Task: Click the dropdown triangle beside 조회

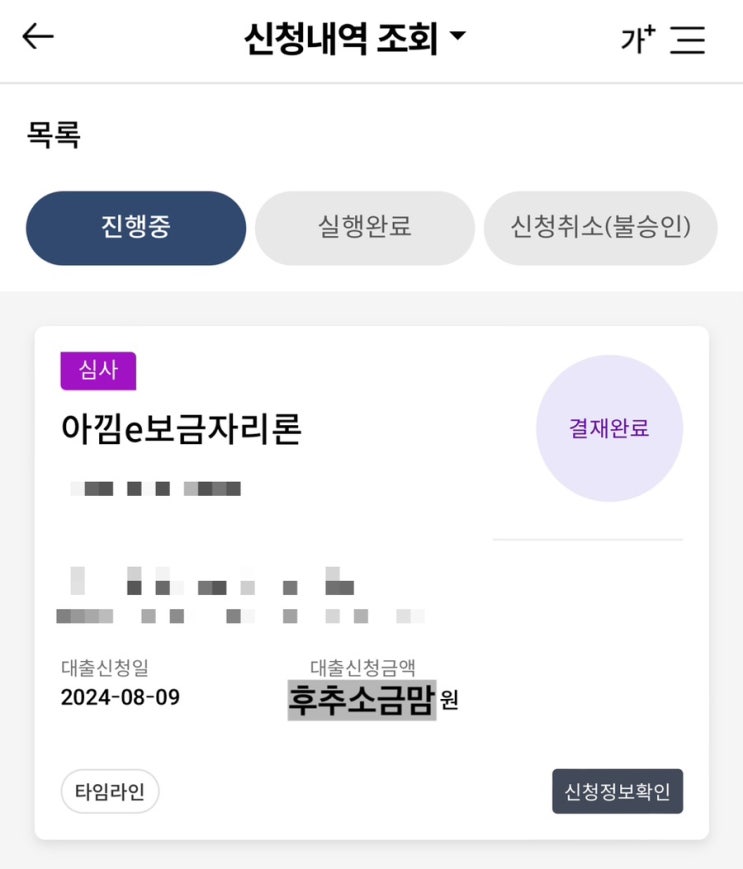Action: (458, 35)
